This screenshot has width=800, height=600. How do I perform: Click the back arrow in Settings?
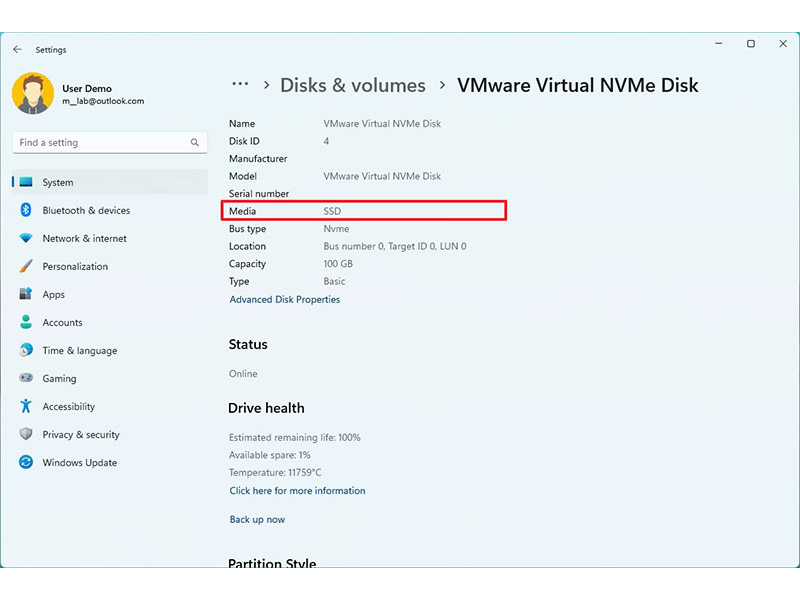point(17,49)
